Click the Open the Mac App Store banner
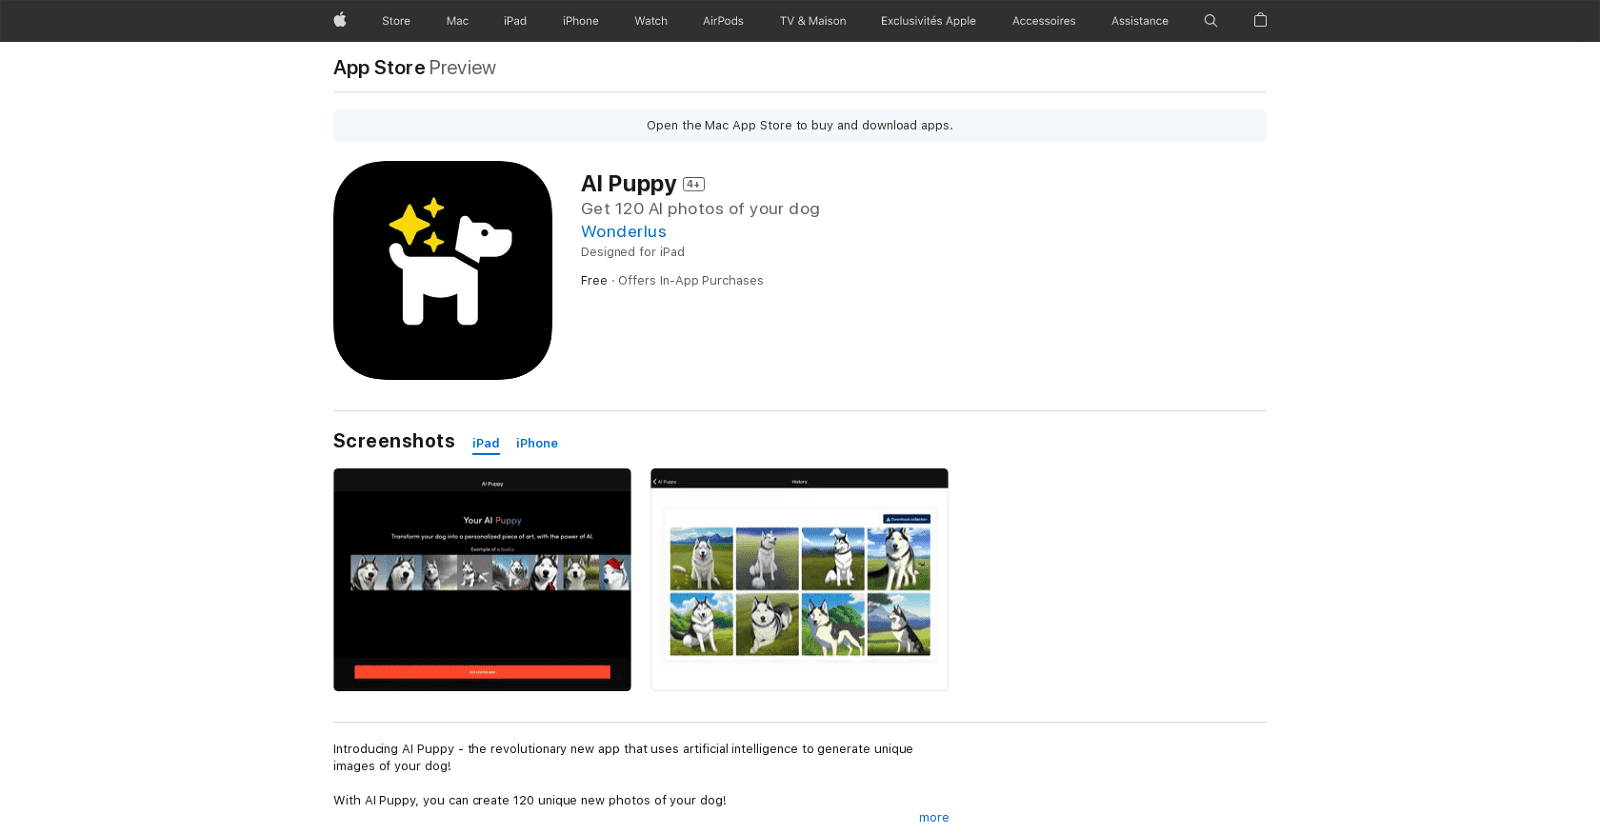The image size is (1600, 834). [x=800, y=126]
